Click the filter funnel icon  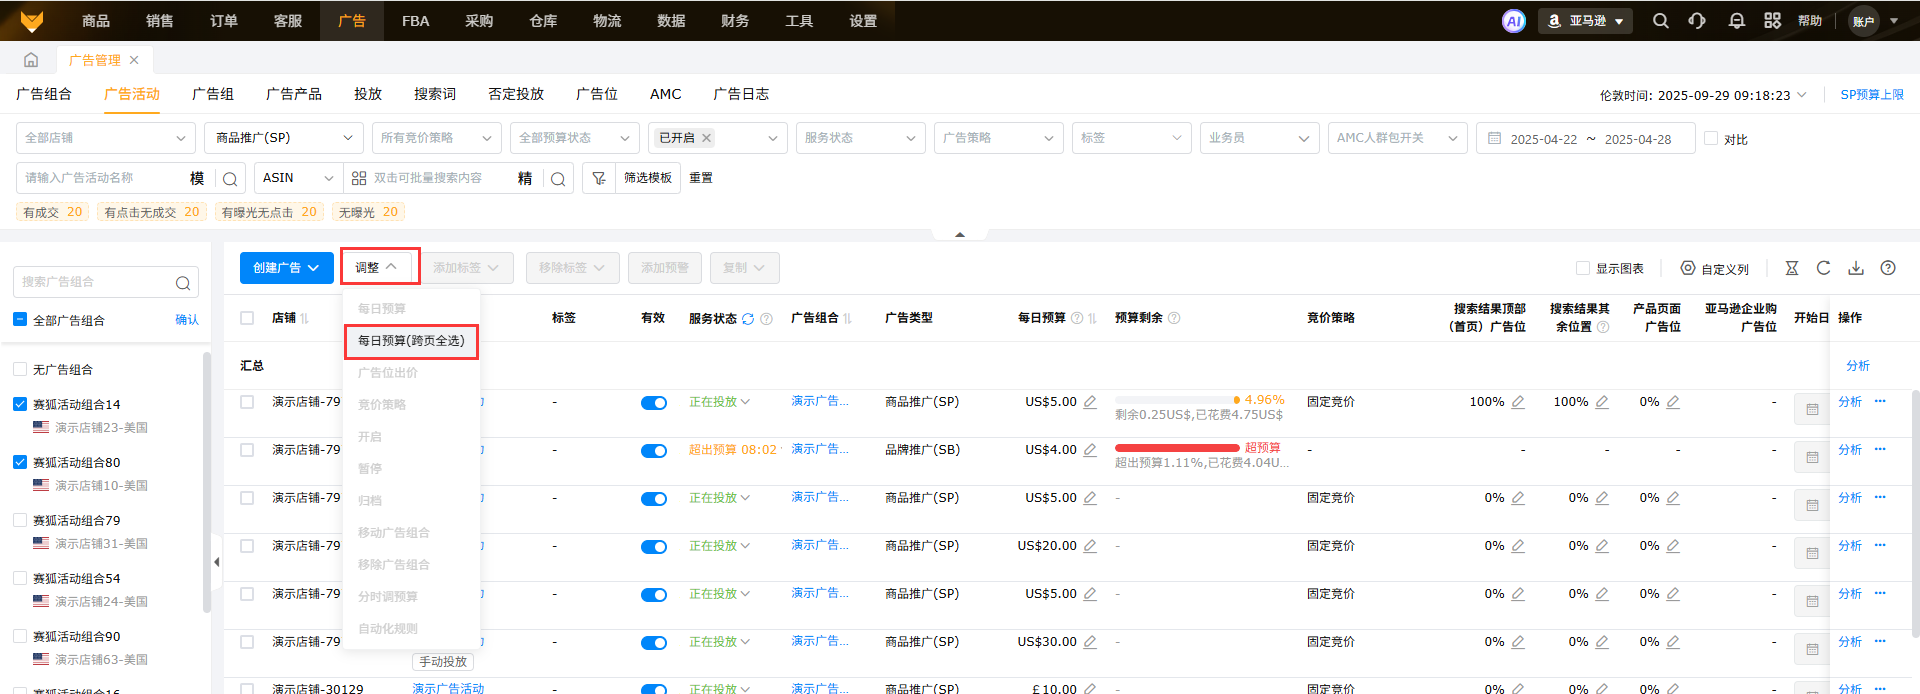click(599, 178)
